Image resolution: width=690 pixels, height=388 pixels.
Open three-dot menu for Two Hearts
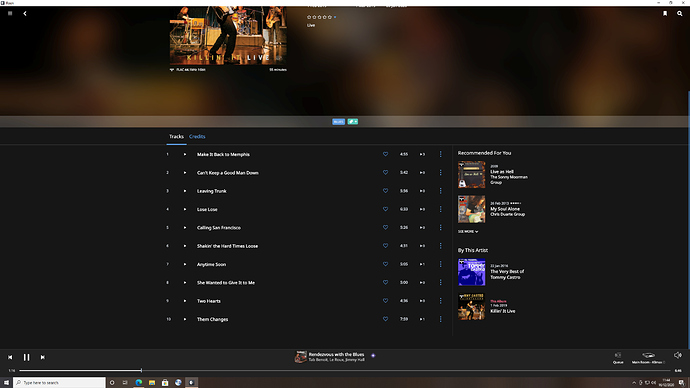pos(440,301)
